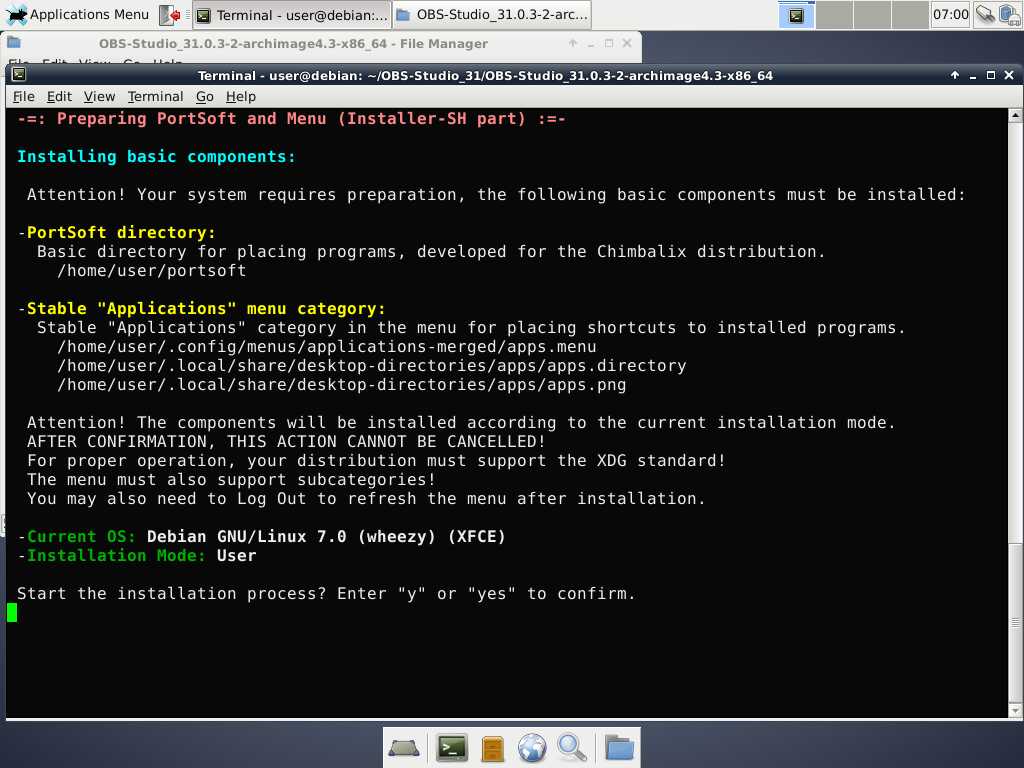Click the 'Installation Mode: User' line
The width and height of the screenshot is (1024, 768).
click(x=137, y=556)
